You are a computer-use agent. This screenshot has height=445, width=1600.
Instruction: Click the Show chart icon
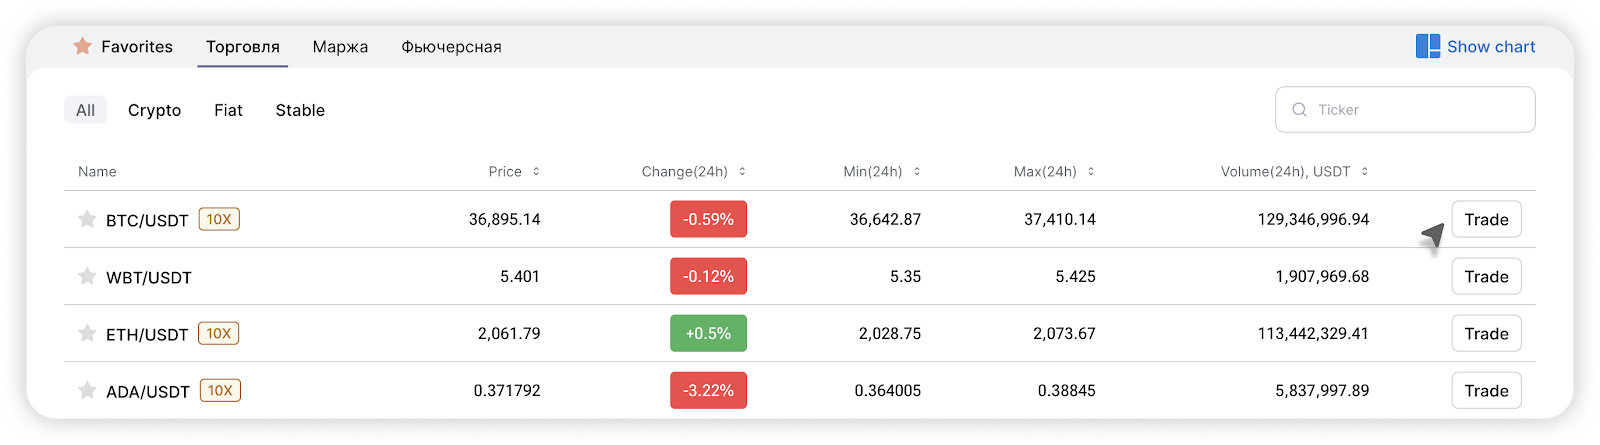pyautogui.click(x=1427, y=46)
